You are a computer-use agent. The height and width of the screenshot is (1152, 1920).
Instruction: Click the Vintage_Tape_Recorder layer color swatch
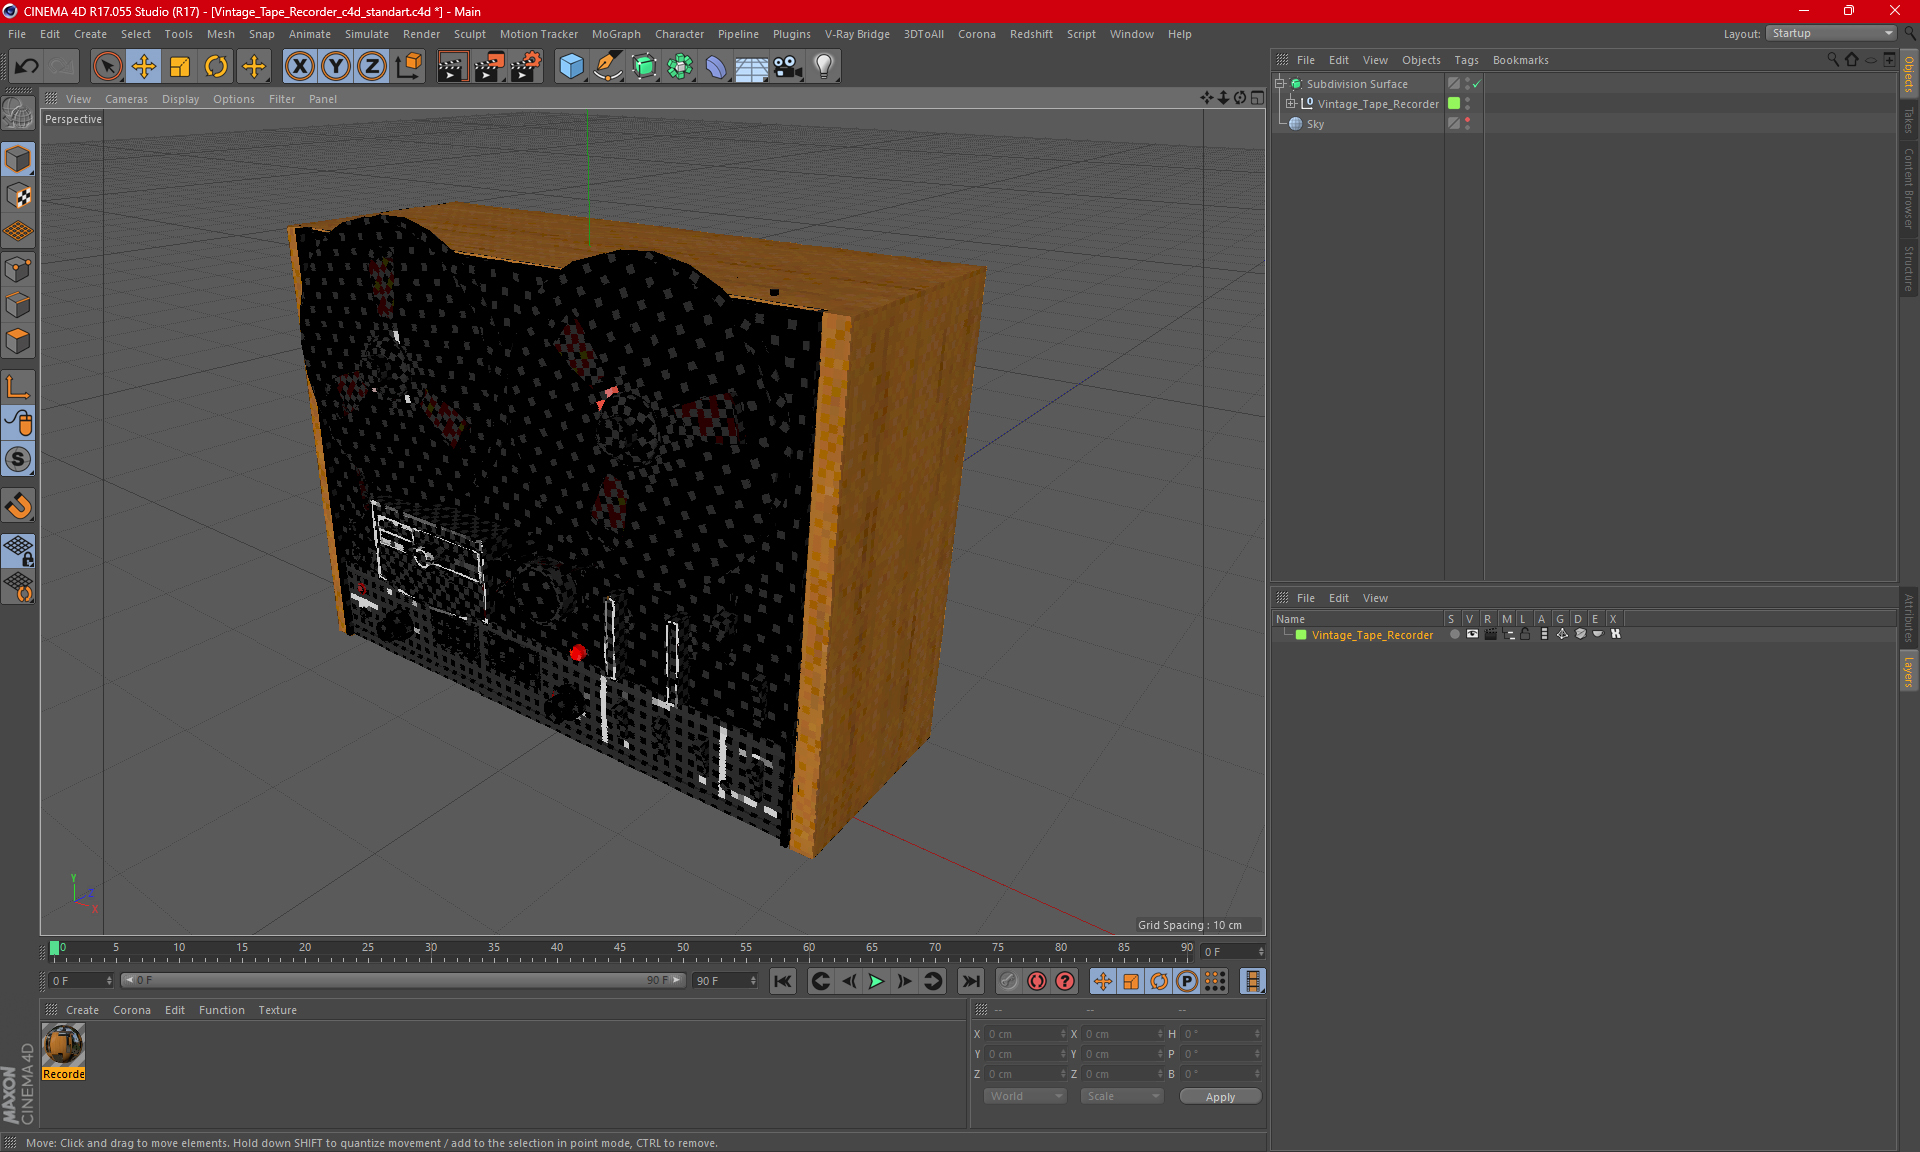(1301, 635)
